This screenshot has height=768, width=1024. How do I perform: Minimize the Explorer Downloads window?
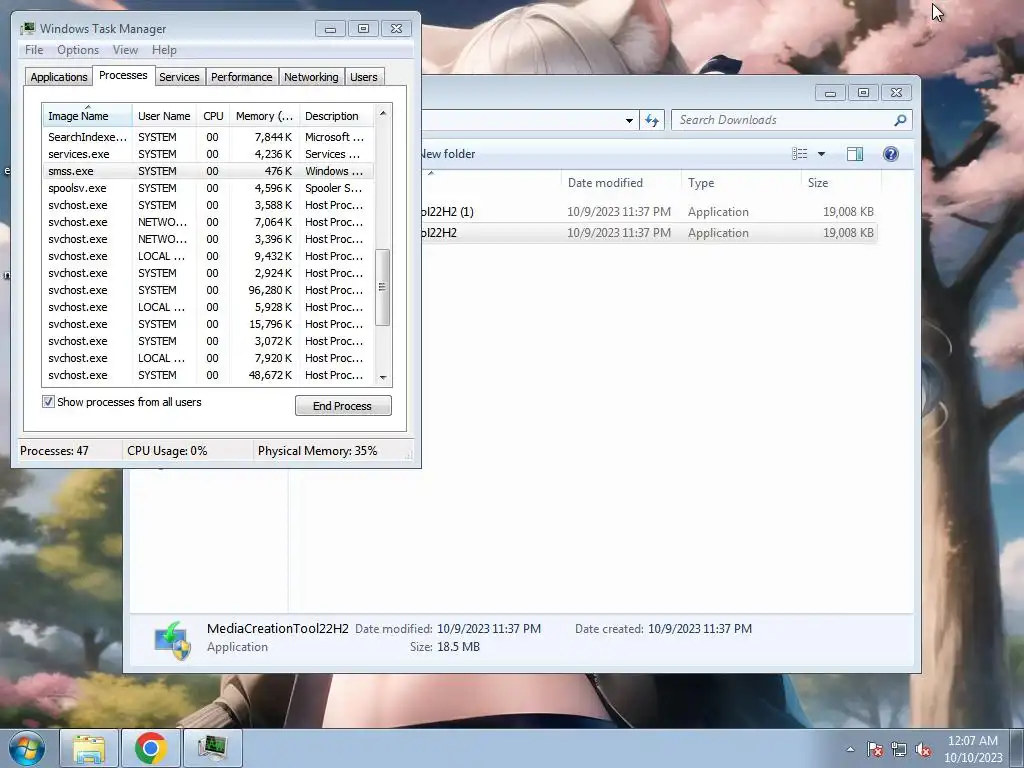pos(830,93)
